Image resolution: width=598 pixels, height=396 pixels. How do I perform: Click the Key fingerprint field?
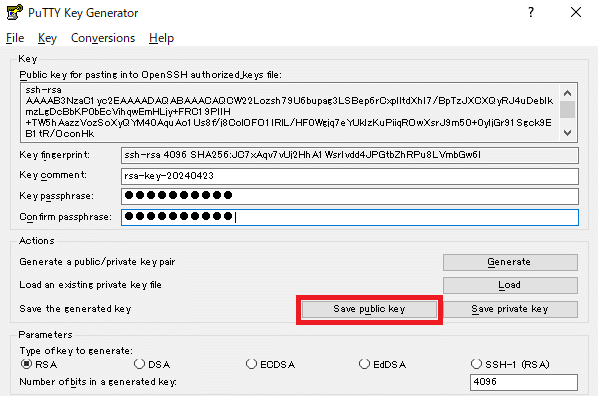[x=350, y=155]
